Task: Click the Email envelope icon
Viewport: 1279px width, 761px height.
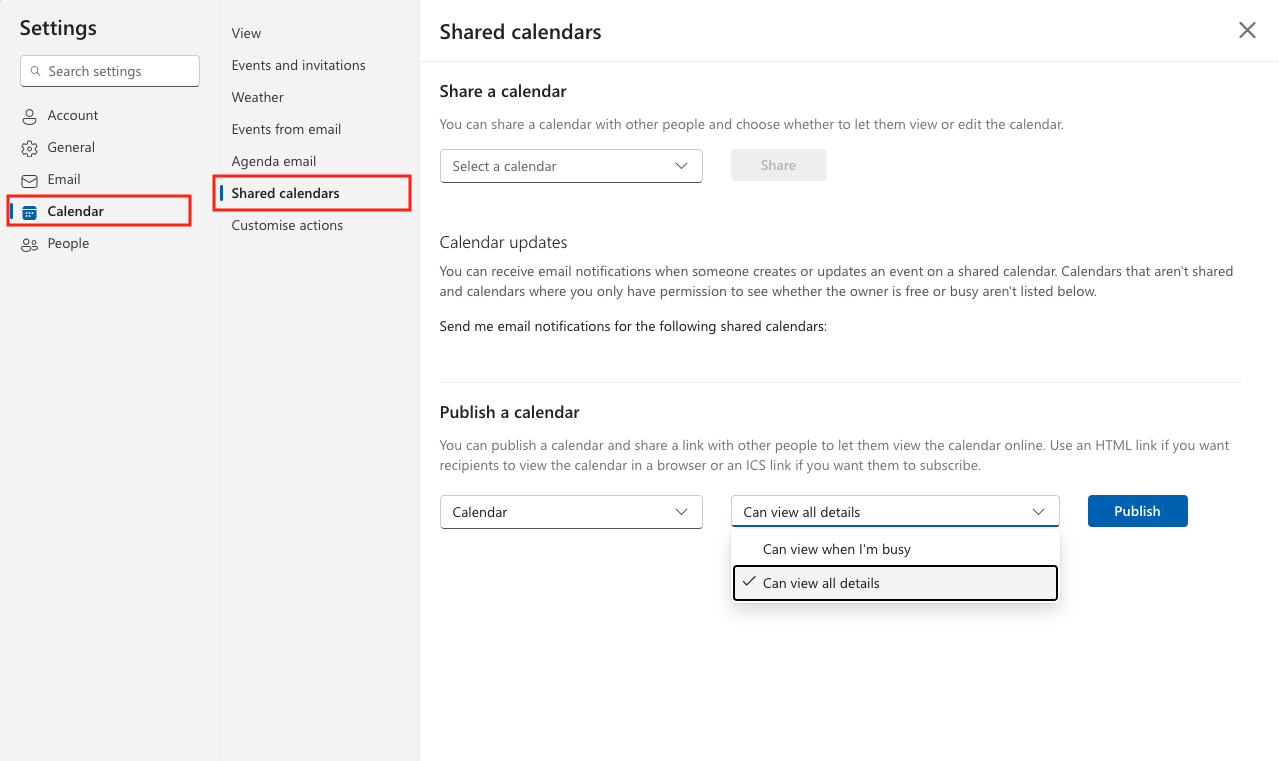Action: tap(30, 180)
